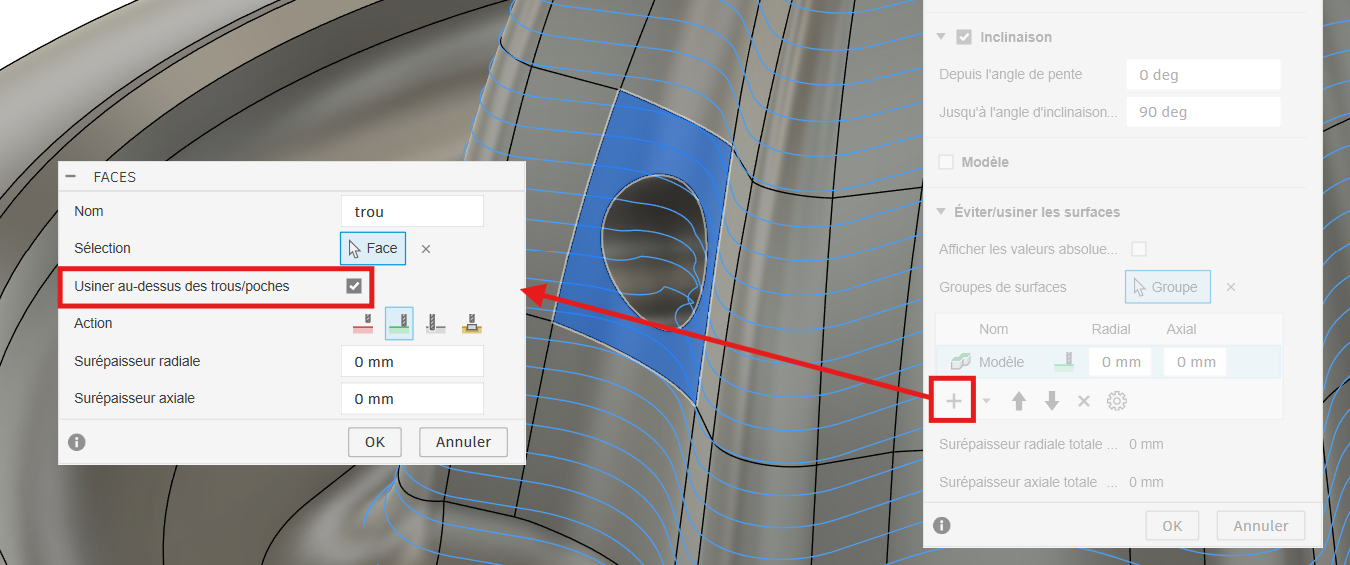Collapse the FACES dialog panel
The image size is (1350, 565).
pos(71,176)
